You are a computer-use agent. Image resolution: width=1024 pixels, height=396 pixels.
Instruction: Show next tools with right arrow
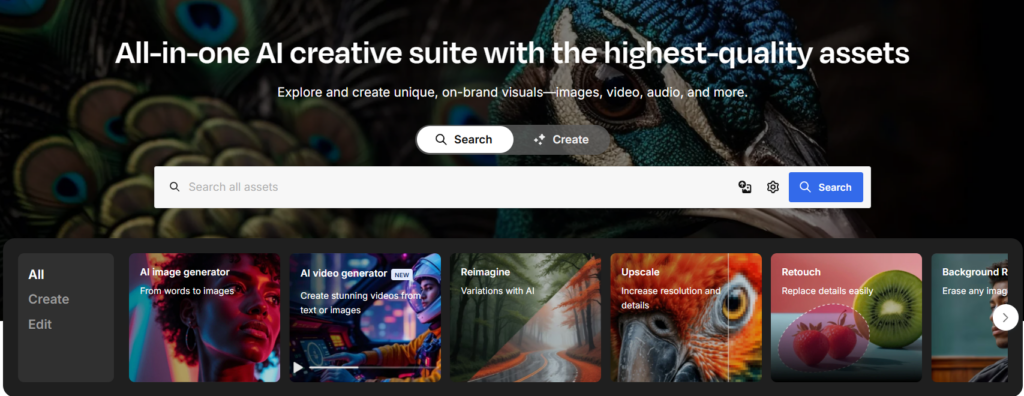tap(1005, 318)
